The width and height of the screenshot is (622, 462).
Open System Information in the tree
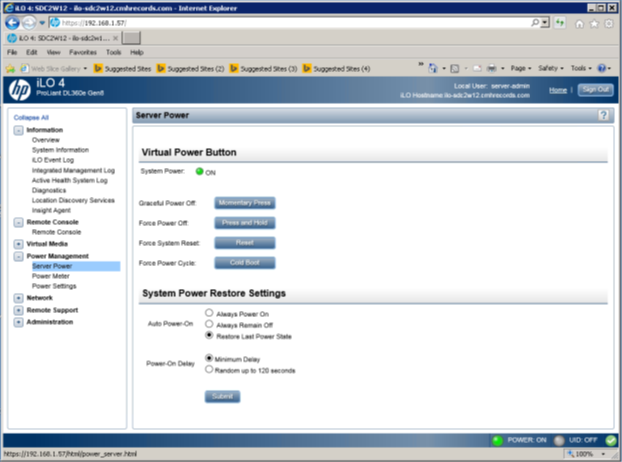60,150
